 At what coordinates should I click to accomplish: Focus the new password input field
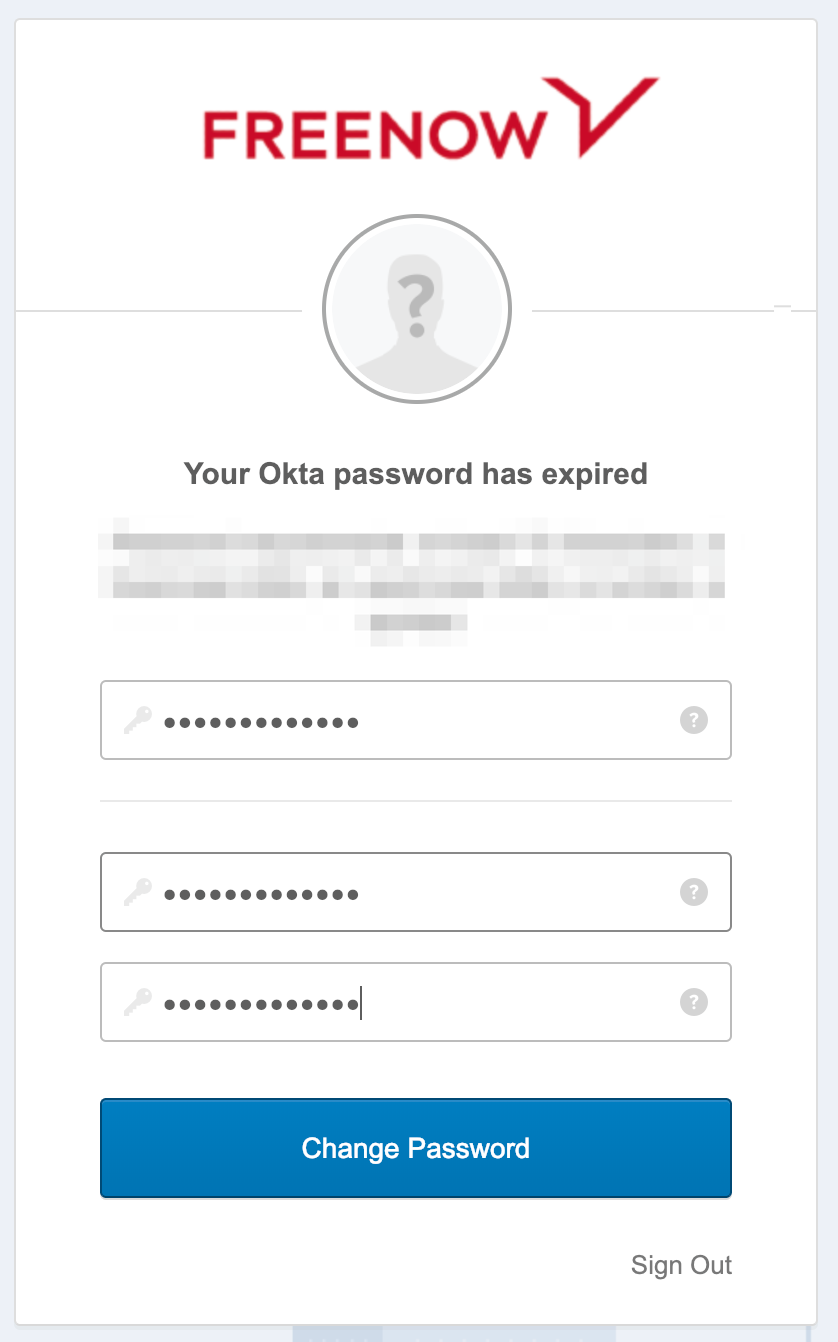coord(416,892)
